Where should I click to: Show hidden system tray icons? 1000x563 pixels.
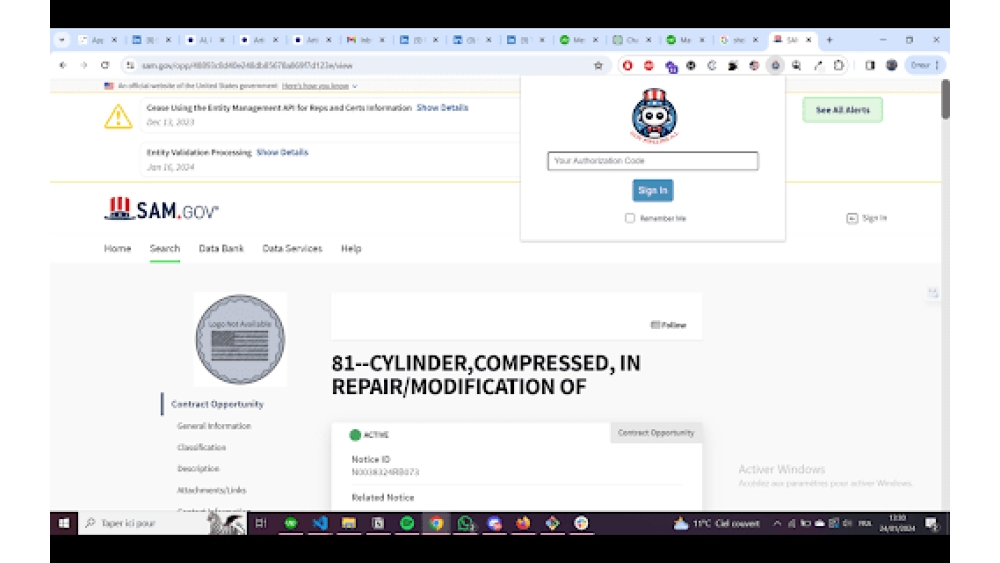click(x=777, y=523)
